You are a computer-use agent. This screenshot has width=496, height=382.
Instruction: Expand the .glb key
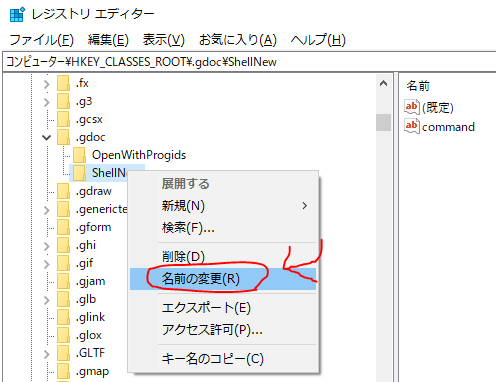(47, 300)
